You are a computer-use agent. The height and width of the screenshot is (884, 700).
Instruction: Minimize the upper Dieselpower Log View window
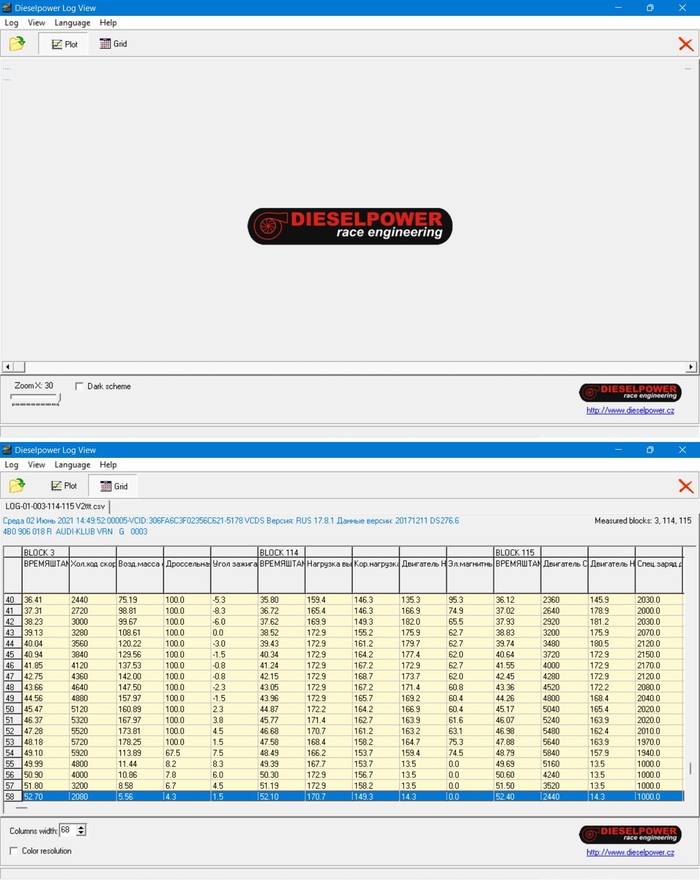pyautogui.click(x=618, y=8)
